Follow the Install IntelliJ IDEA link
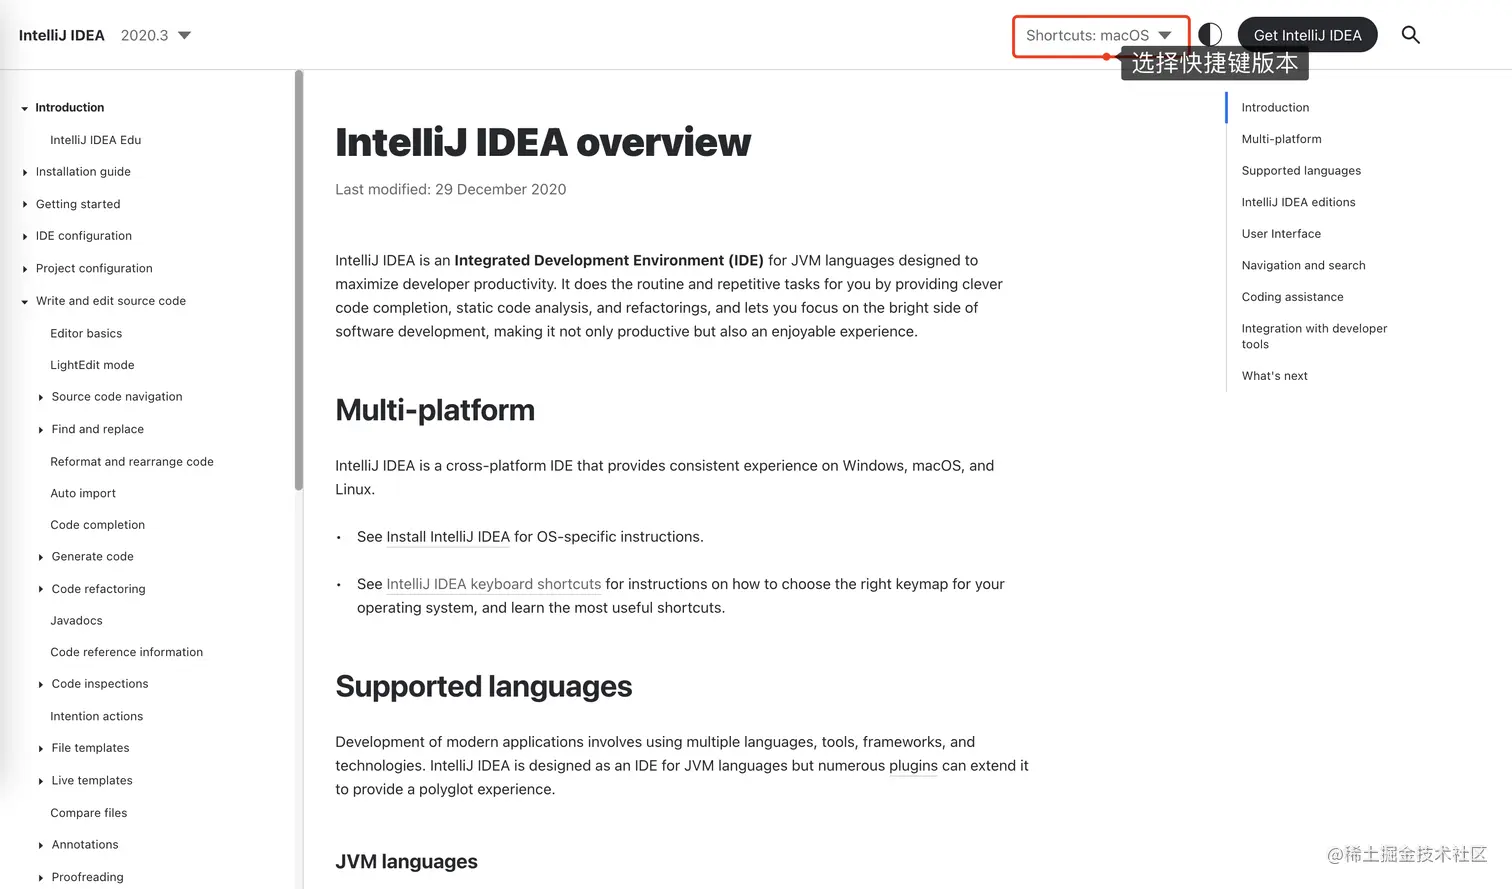The width and height of the screenshot is (1512, 889). pos(448,537)
